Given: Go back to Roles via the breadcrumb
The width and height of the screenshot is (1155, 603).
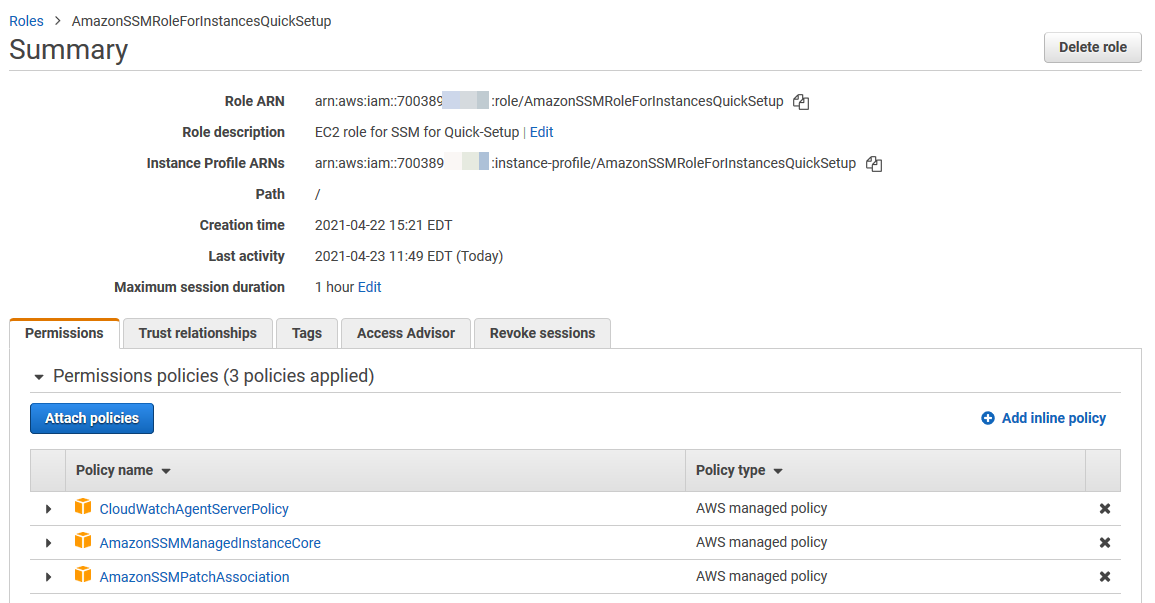Looking at the screenshot, I should pyautogui.click(x=27, y=21).
